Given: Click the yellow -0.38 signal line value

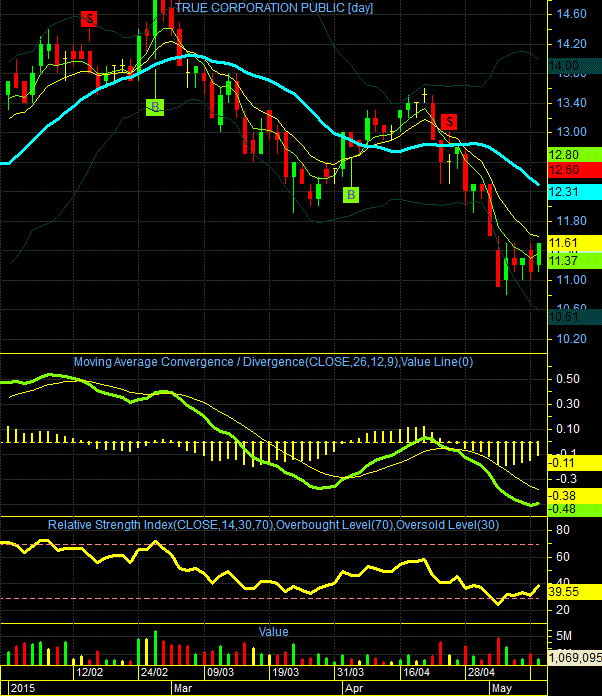Looking at the screenshot, I should coord(575,496).
